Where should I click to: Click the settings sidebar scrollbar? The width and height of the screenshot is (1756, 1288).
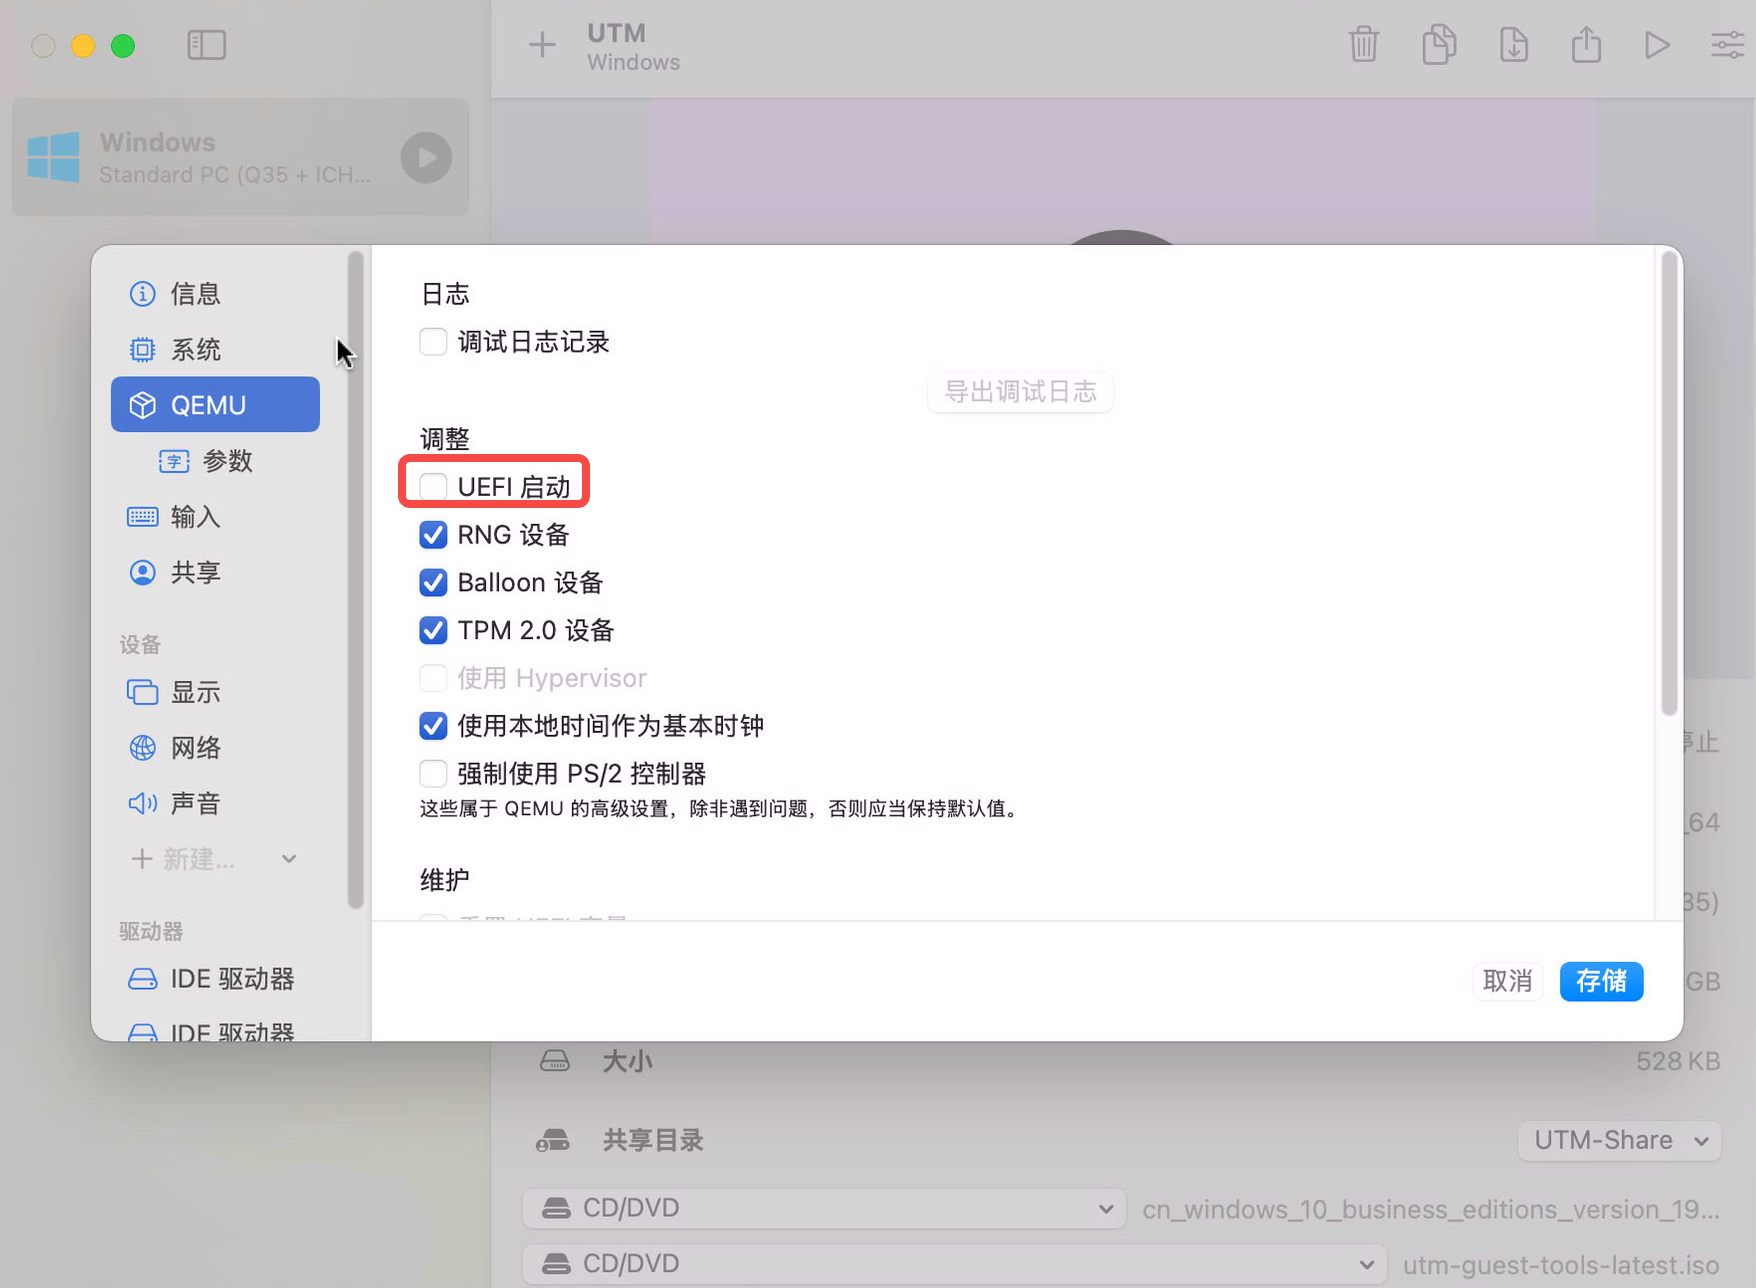[x=355, y=580]
